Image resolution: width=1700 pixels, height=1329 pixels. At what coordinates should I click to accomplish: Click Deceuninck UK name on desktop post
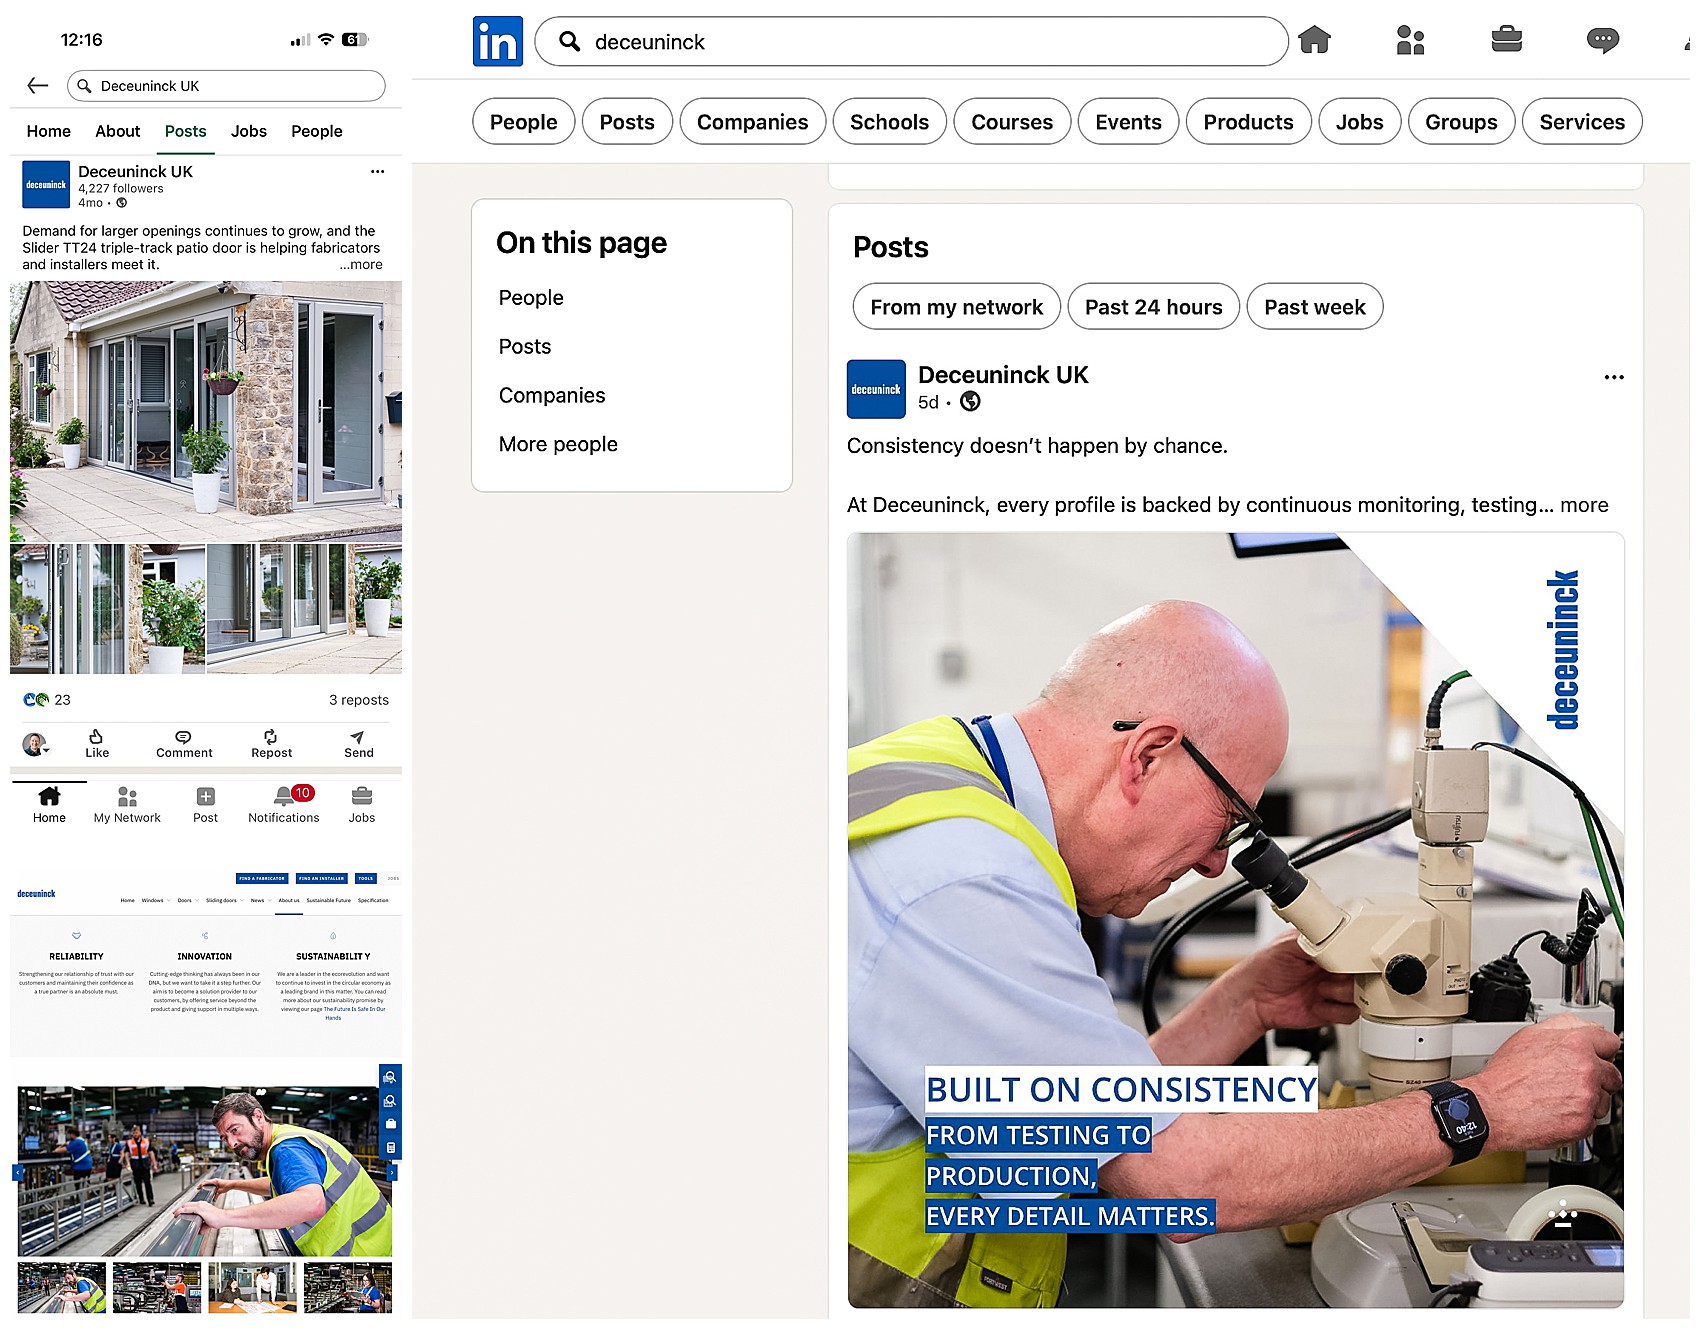[1003, 375]
